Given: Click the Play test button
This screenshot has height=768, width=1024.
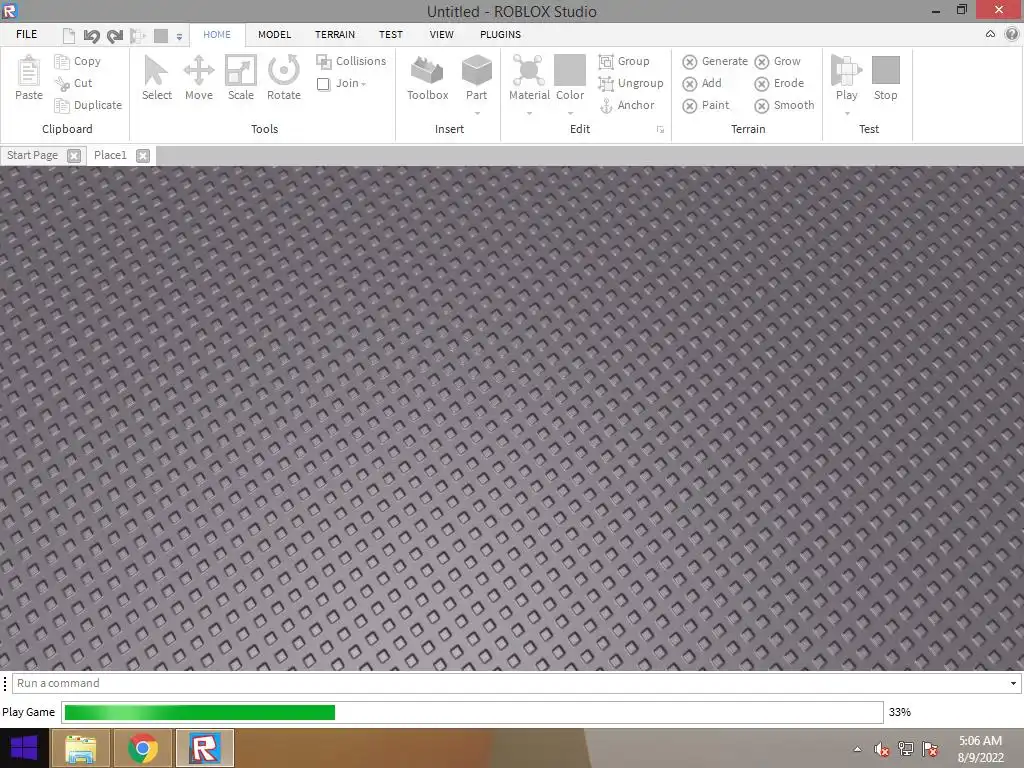Looking at the screenshot, I should (x=846, y=78).
